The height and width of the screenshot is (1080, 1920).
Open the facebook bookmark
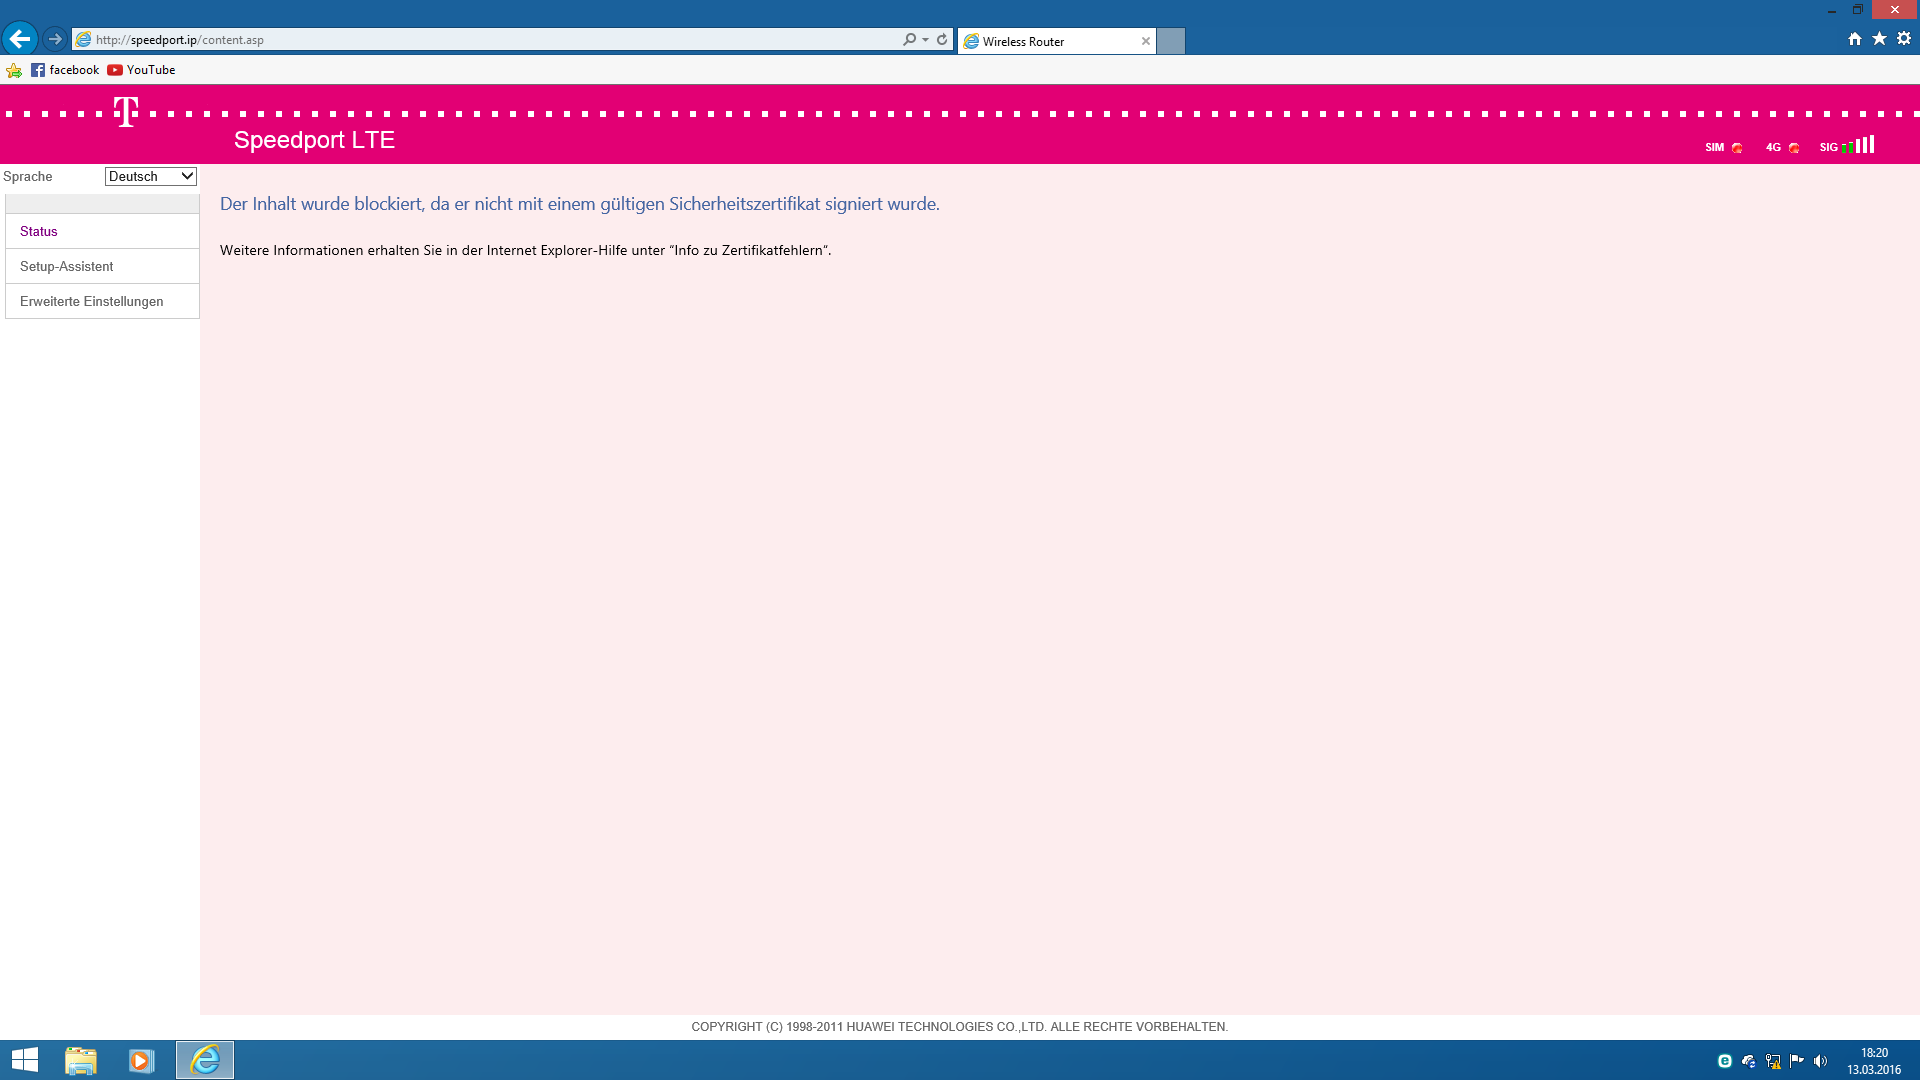tap(65, 70)
